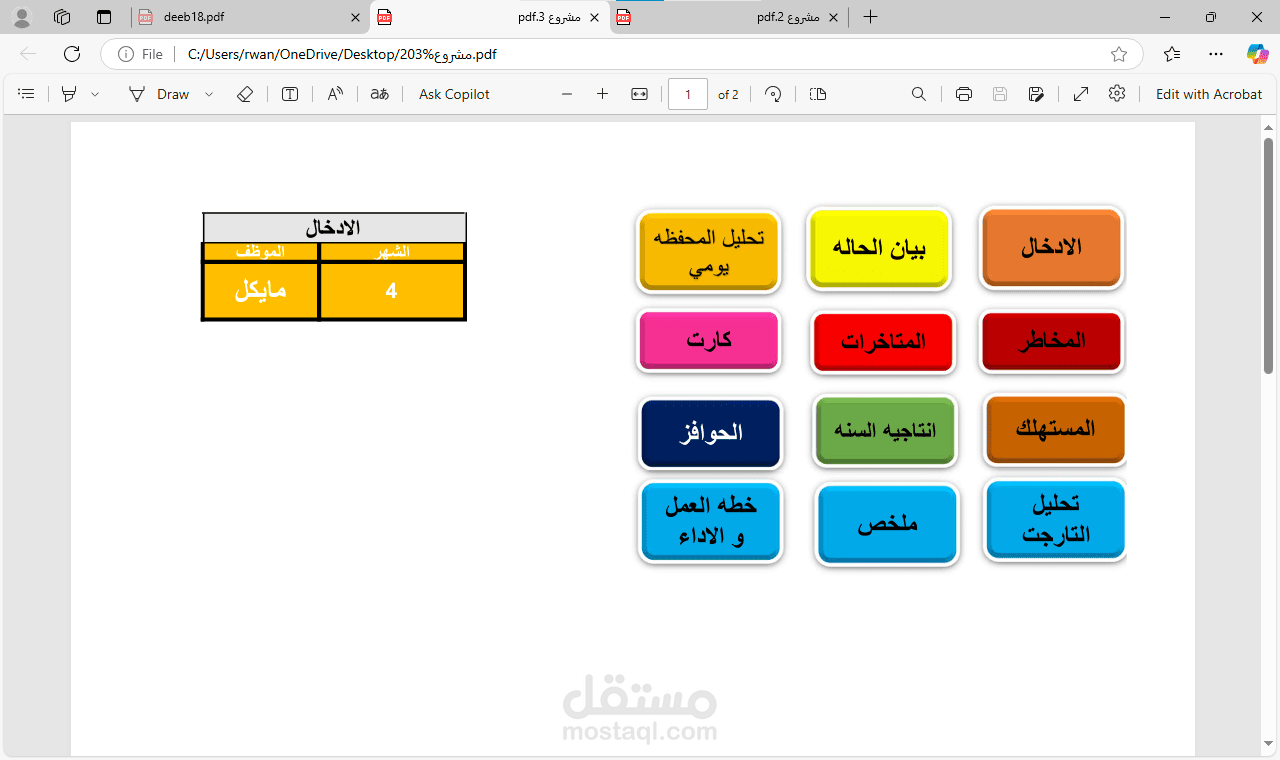View site information for File
Image resolution: width=1280 pixels, height=760 pixels.
coord(141,54)
